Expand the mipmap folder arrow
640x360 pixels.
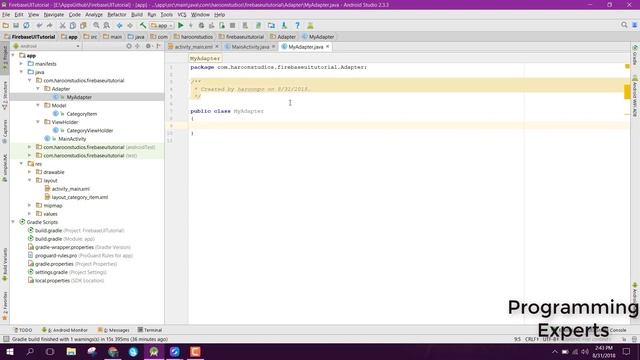coord(29,205)
